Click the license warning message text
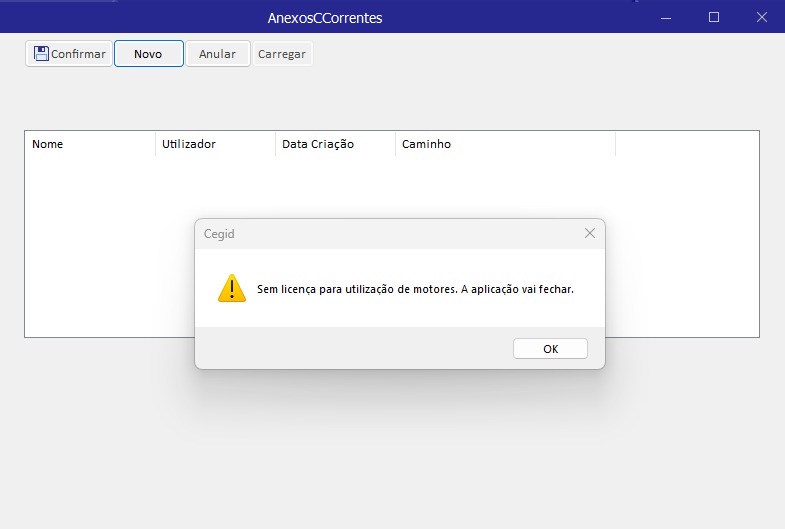Viewport: 785px width, 529px height. 416,289
